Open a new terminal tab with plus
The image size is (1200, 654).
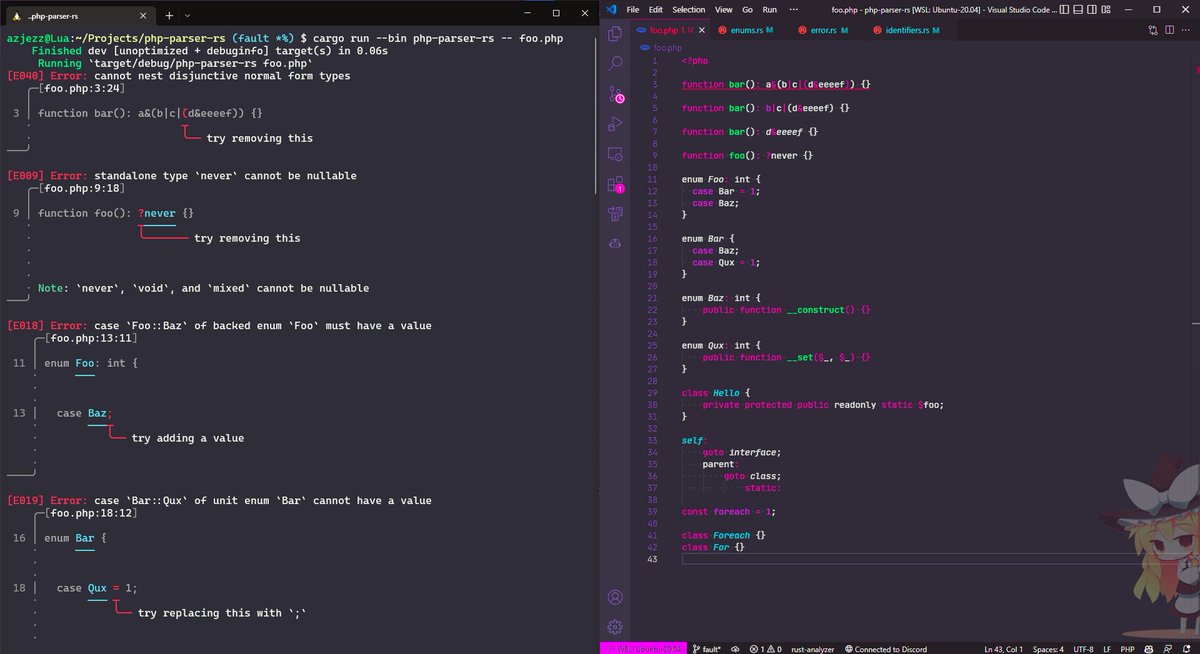[169, 15]
